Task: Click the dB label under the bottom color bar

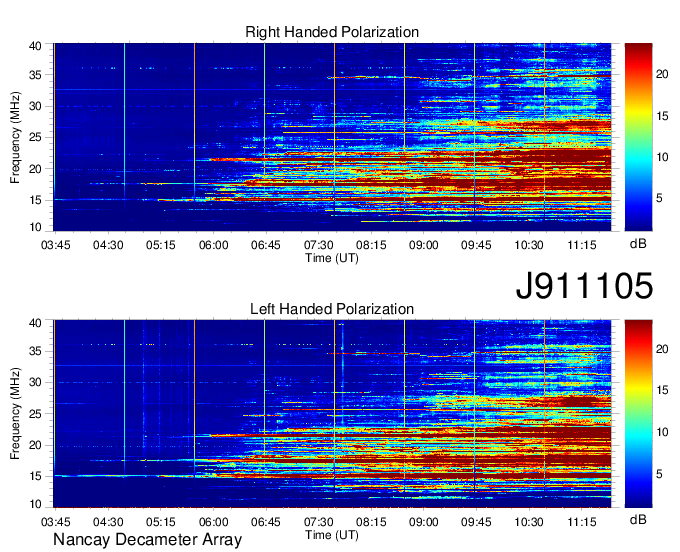Action: pyautogui.click(x=638, y=519)
